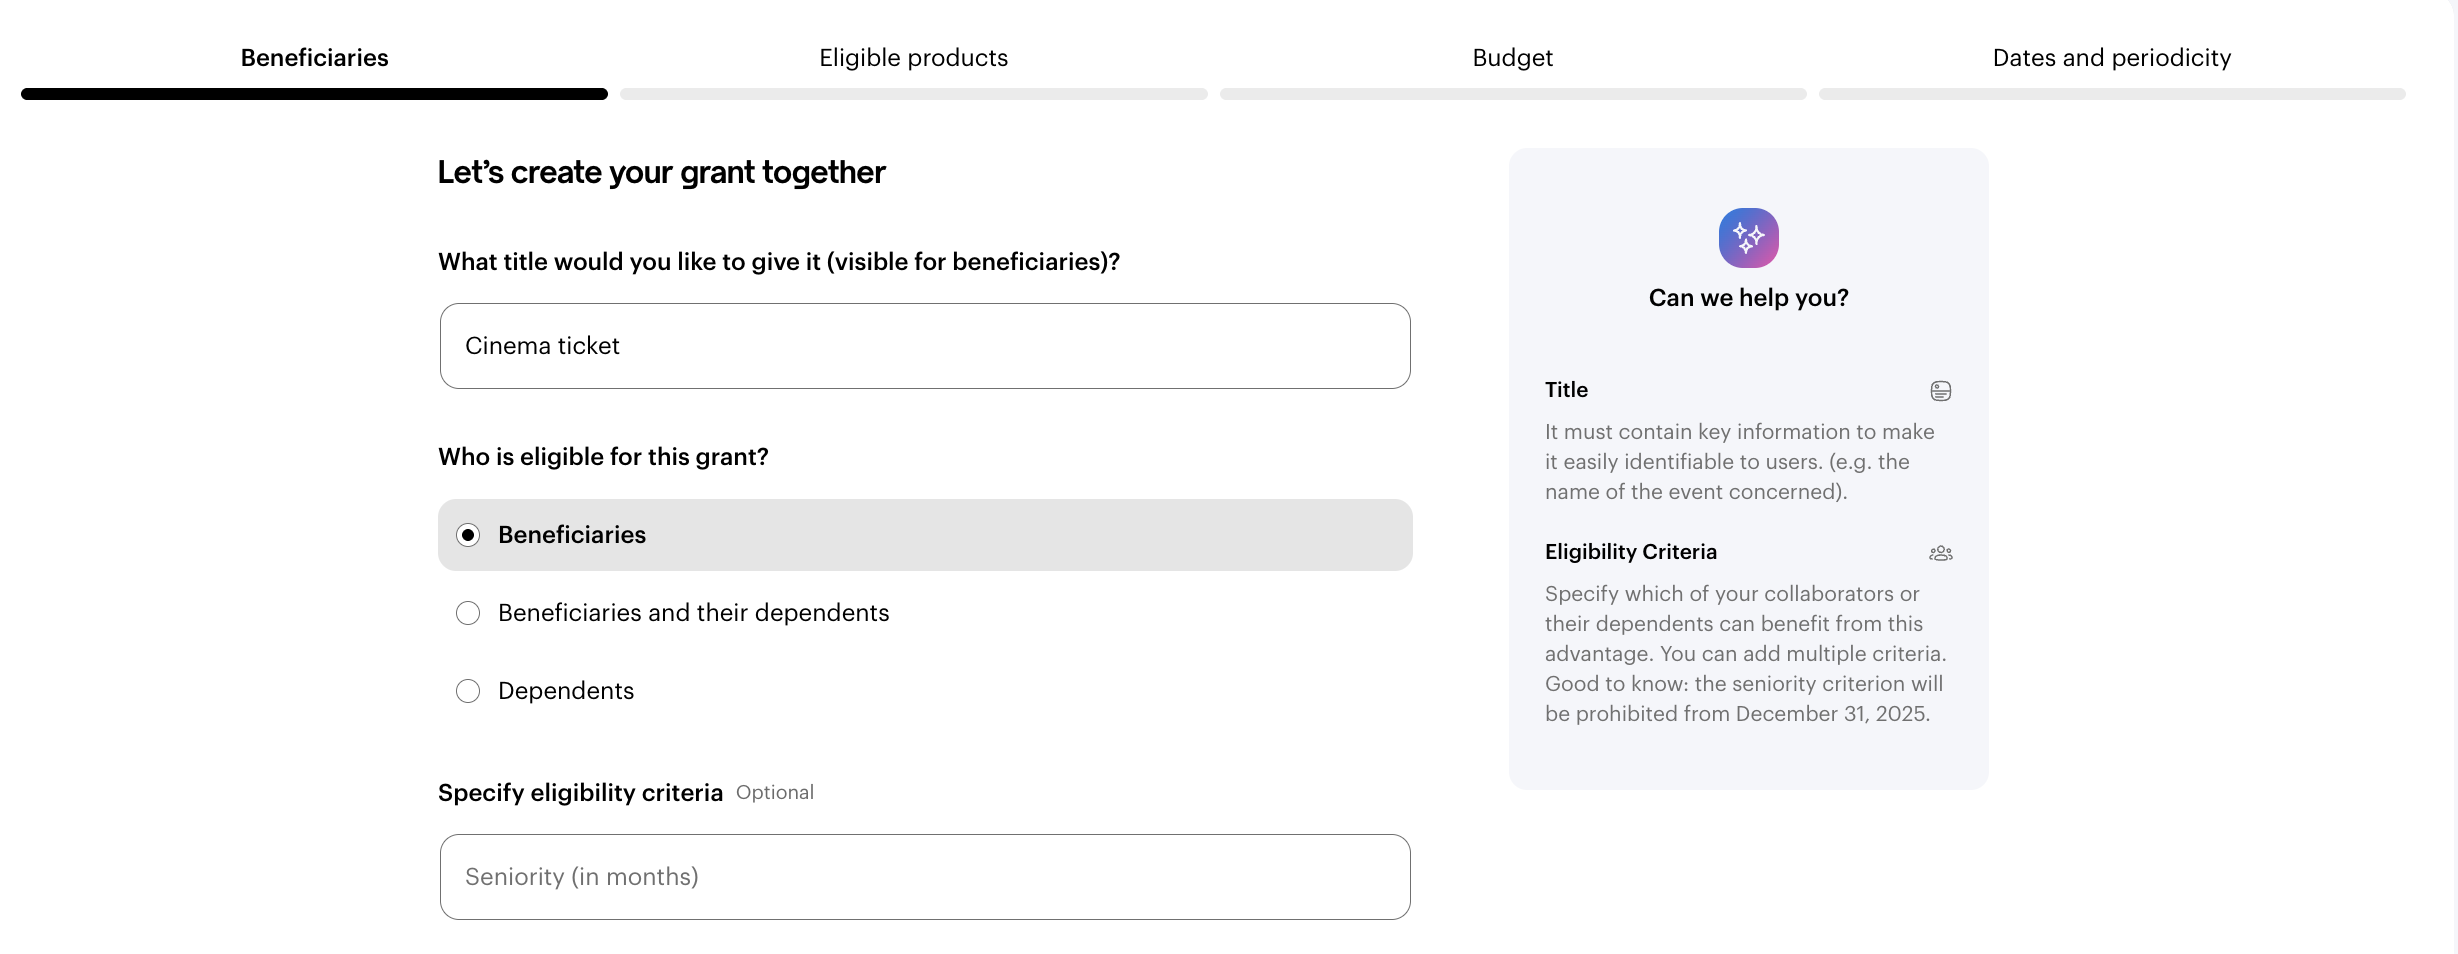Click the Beneficiaries progress bar segment
The image size is (2458, 954).
pyautogui.click(x=314, y=94)
